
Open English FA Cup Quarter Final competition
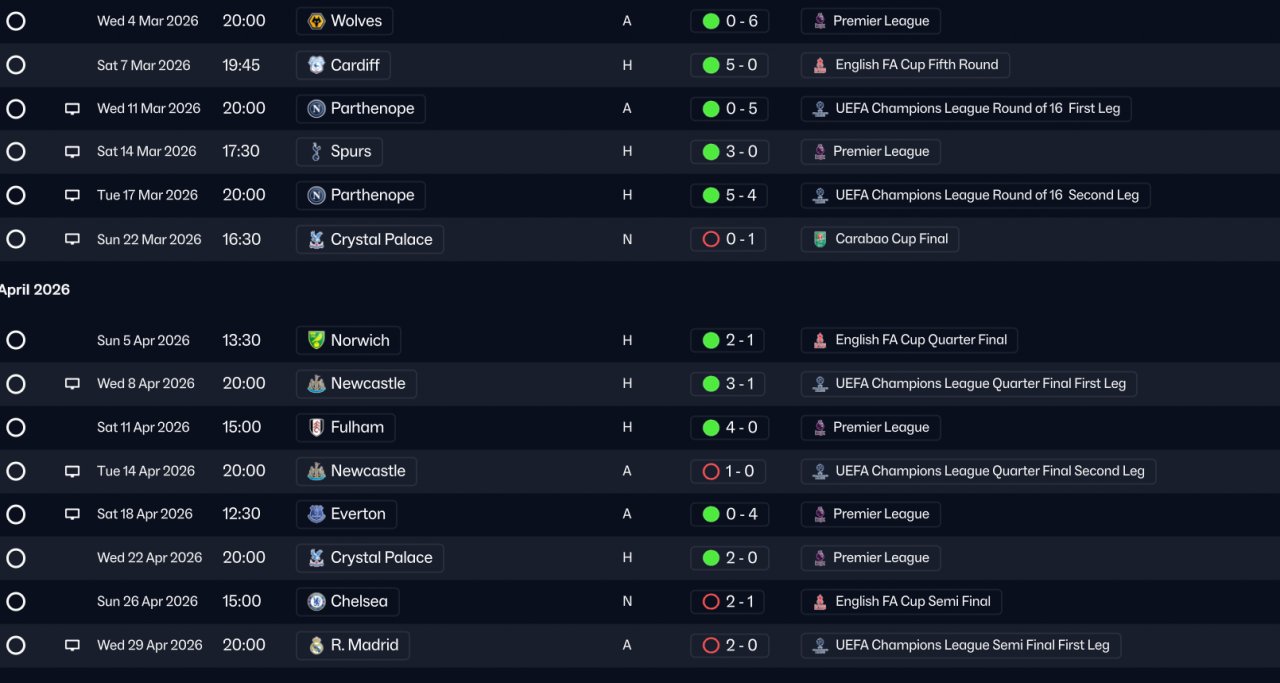tap(910, 340)
